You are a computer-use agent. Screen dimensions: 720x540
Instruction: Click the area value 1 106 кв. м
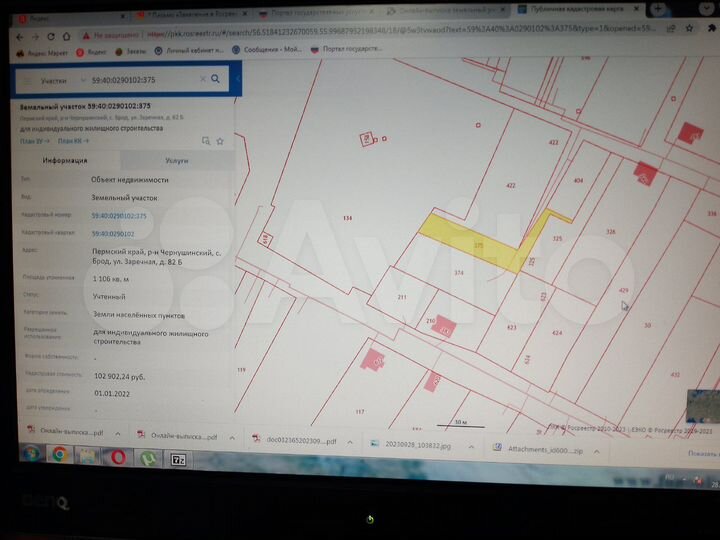click(111, 279)
